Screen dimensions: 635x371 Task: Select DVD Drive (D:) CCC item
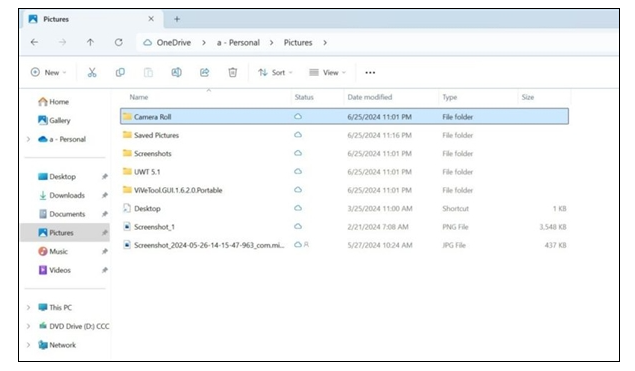74,326
